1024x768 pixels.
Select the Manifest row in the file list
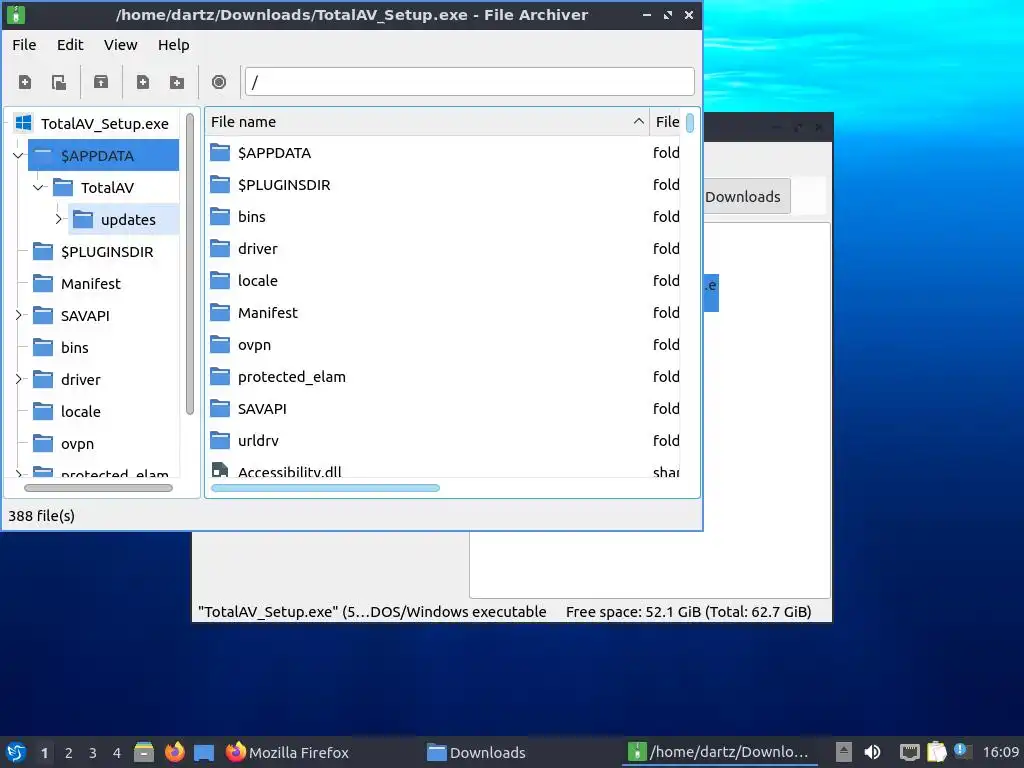443,313
